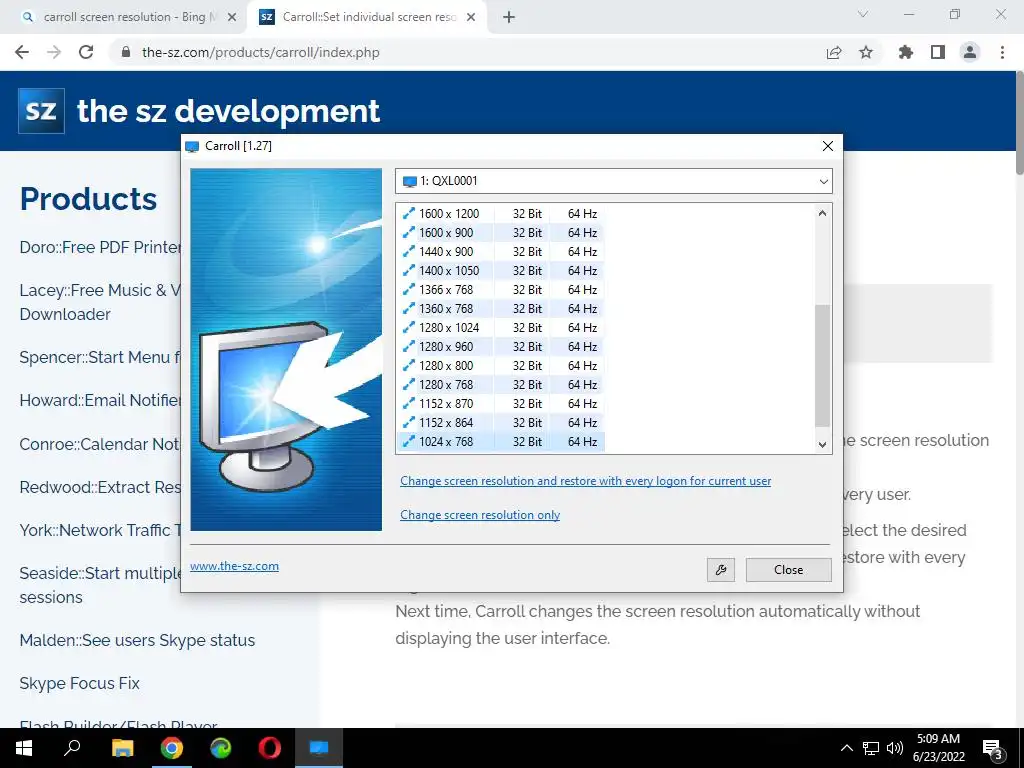Select 1600 x 900 resolution
1024x768 pixels.
click(x=500, y=232)
